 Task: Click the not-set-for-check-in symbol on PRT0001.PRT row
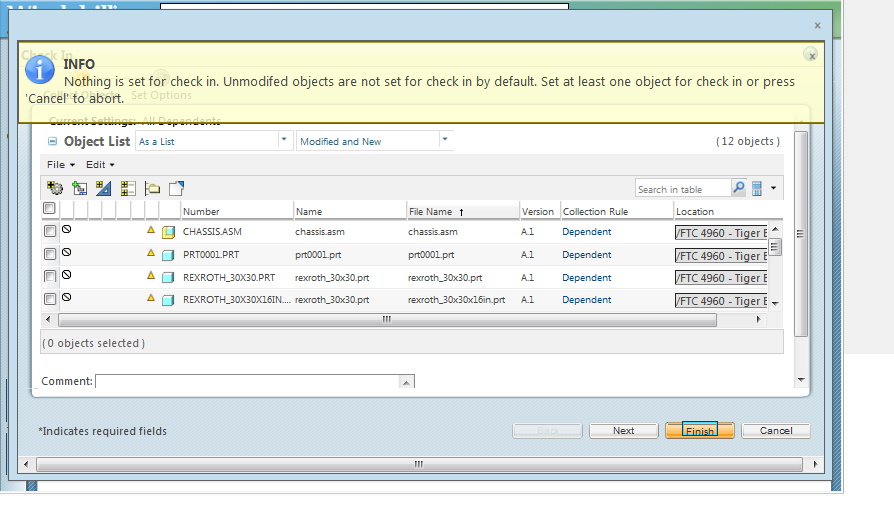66,252
